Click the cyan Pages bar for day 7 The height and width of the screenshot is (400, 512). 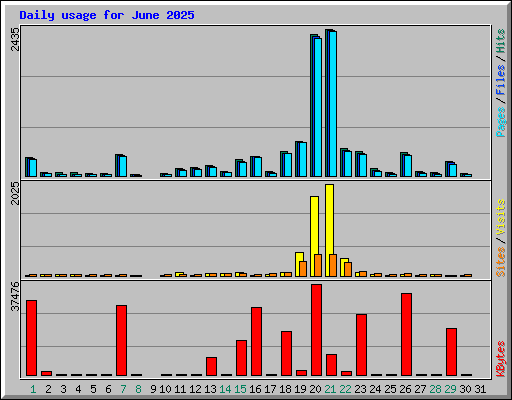(123, 166)
